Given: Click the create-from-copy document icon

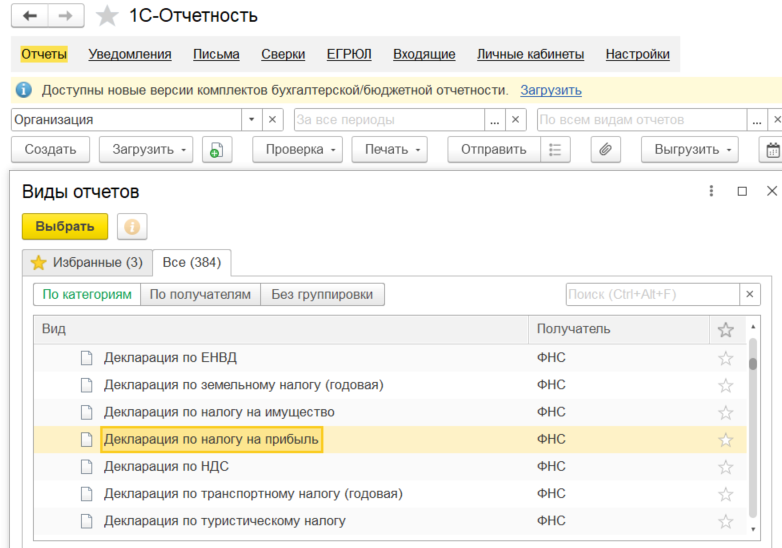Looking at the screenshot, I should coord(217,150).
